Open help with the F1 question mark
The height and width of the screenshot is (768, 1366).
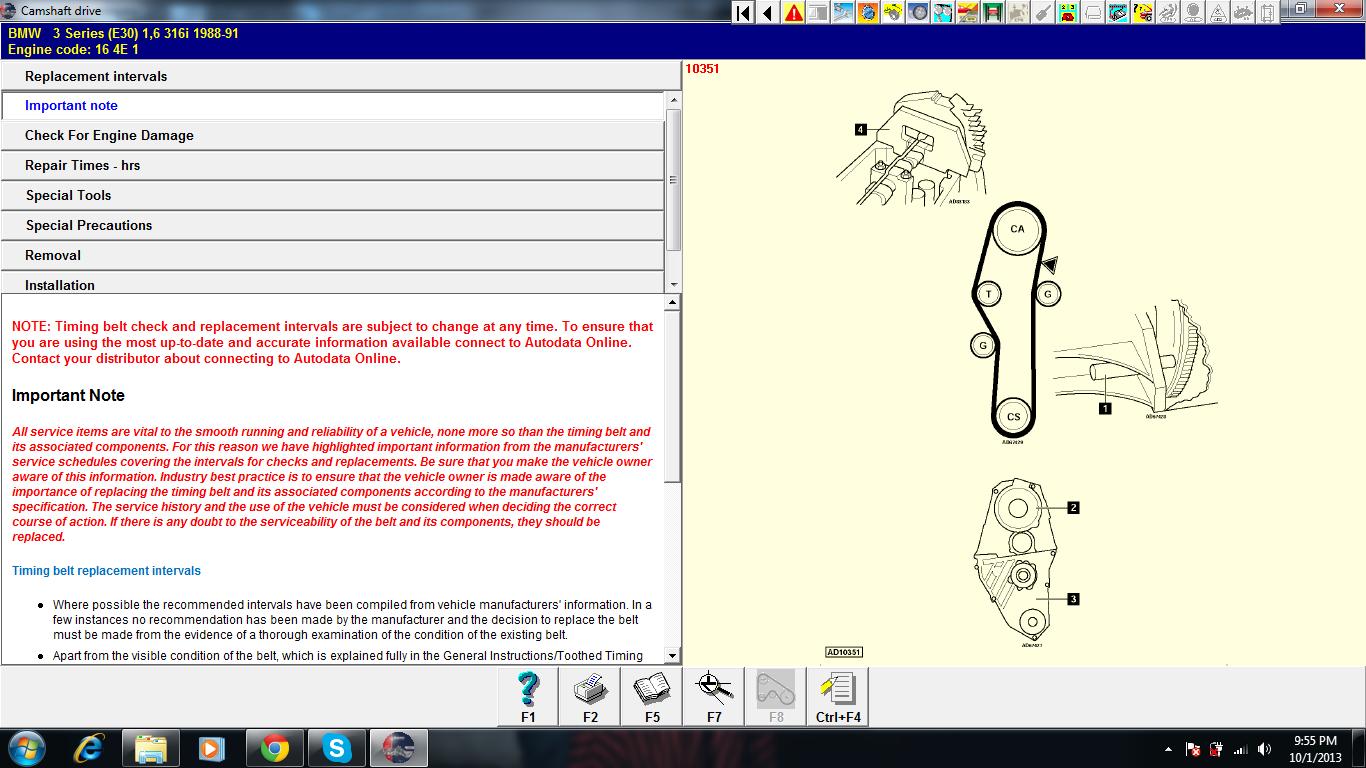click(x=528, y=696)
